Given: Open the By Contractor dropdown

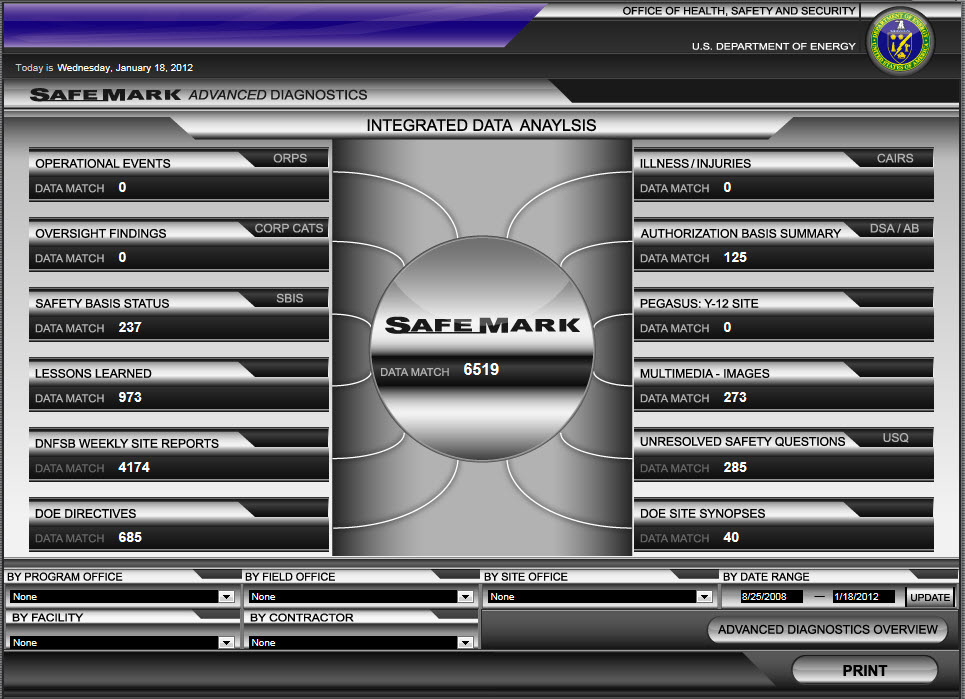Looking at the screenshot, I should (361, 642).
